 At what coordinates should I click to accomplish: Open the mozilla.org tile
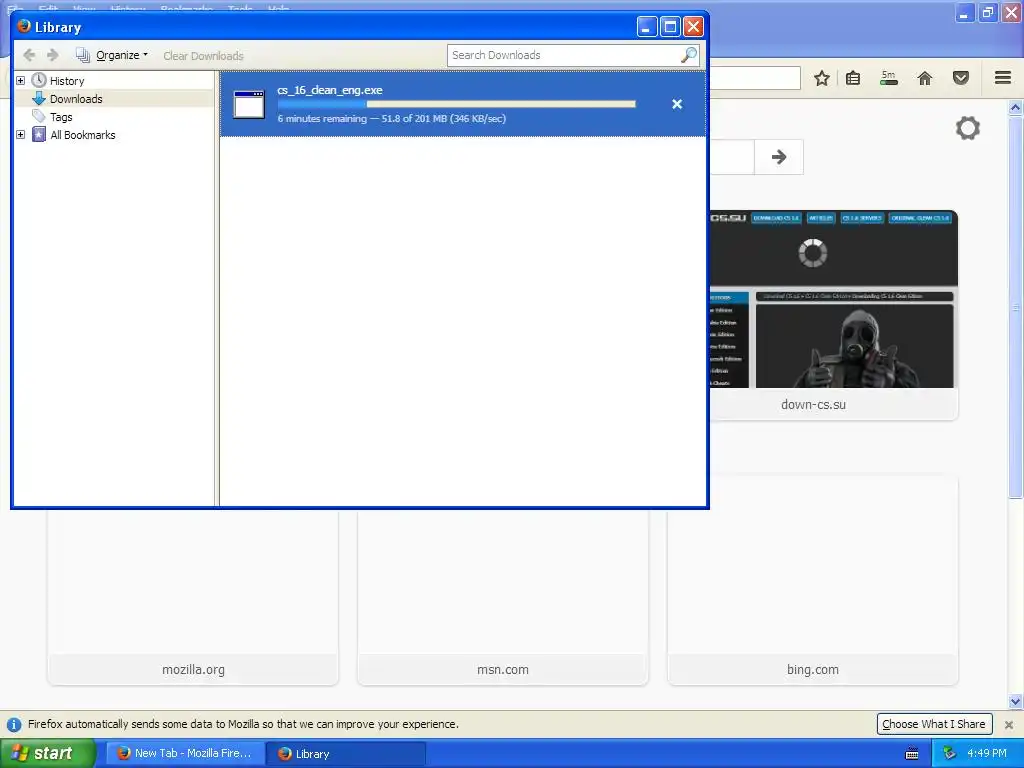193,597
